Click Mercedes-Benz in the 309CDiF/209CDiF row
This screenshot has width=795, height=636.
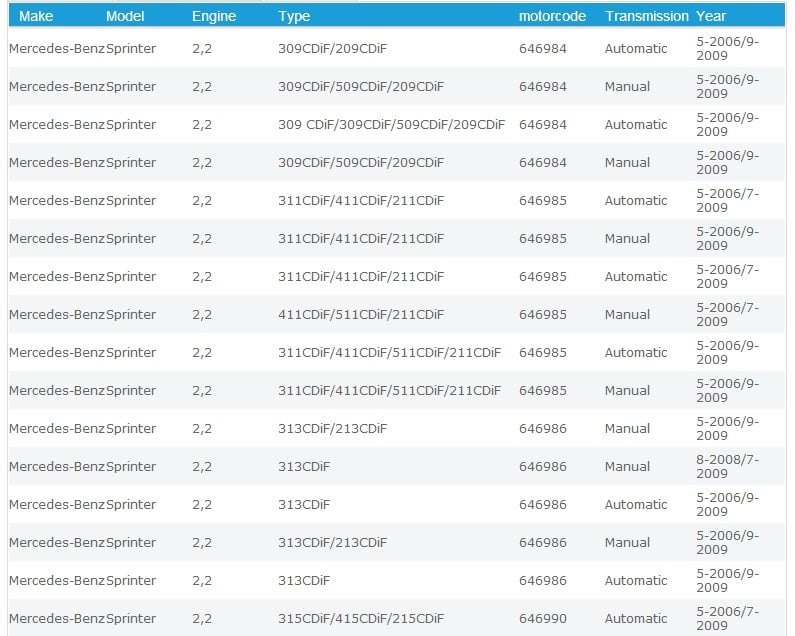[57, 49]
